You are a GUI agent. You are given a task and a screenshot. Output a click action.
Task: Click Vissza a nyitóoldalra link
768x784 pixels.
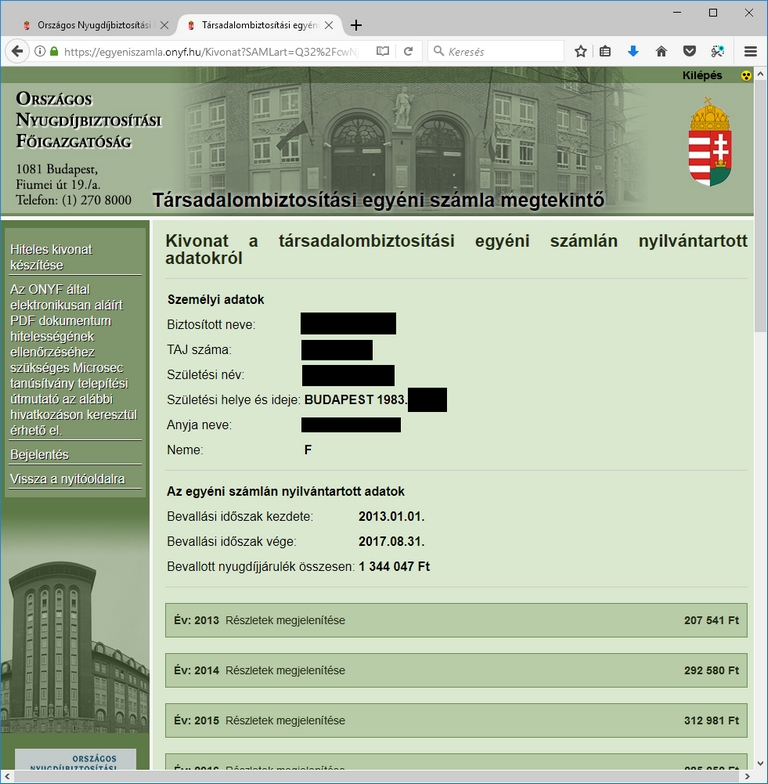click(67, 479)
